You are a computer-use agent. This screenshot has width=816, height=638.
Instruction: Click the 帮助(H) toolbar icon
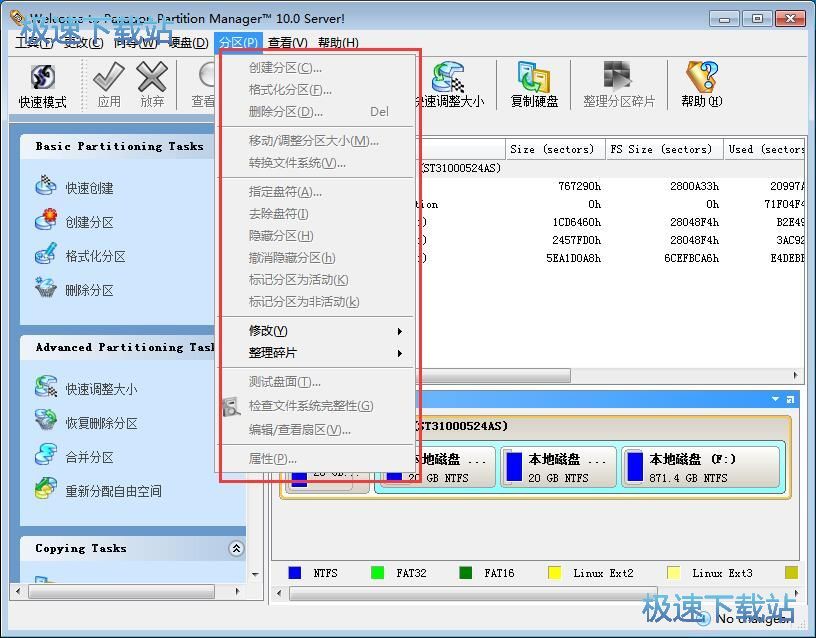click(x=702, y=76)
